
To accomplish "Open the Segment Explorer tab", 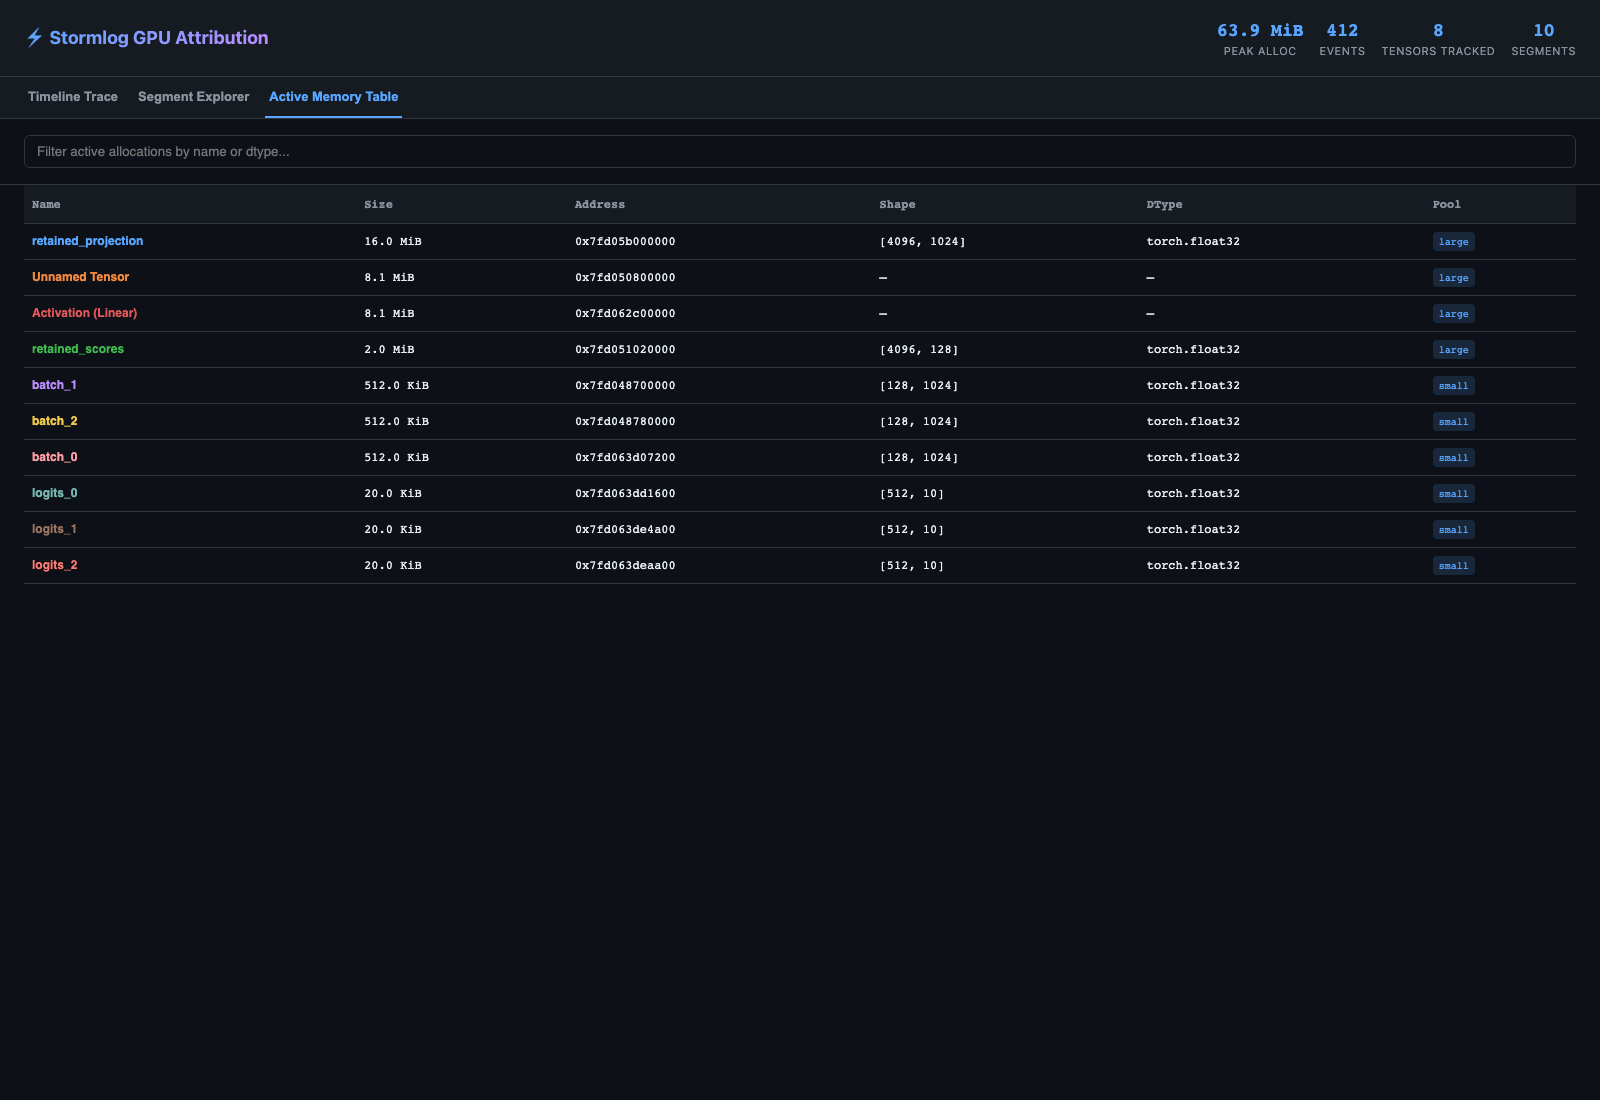I will pyautogui.click(x=194, y=97).
